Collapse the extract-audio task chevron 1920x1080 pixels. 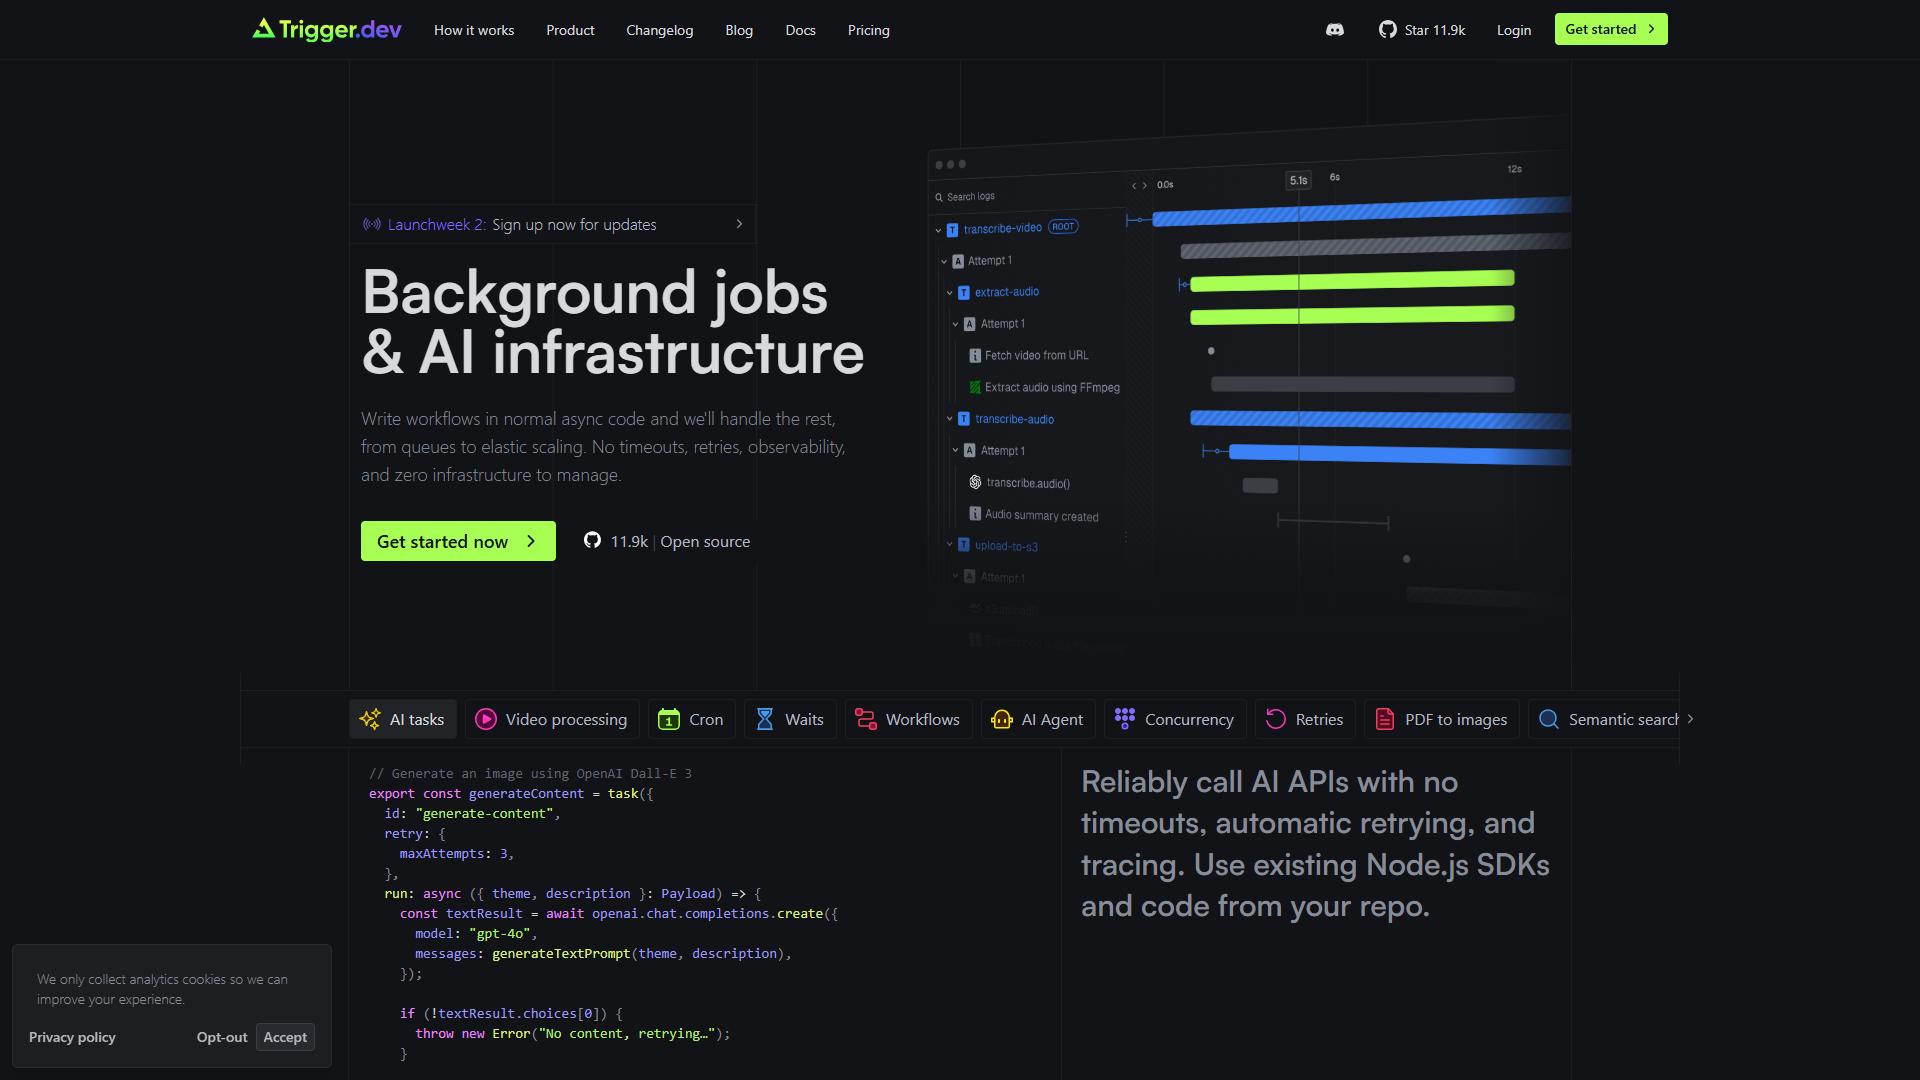(x=950, y=292)
